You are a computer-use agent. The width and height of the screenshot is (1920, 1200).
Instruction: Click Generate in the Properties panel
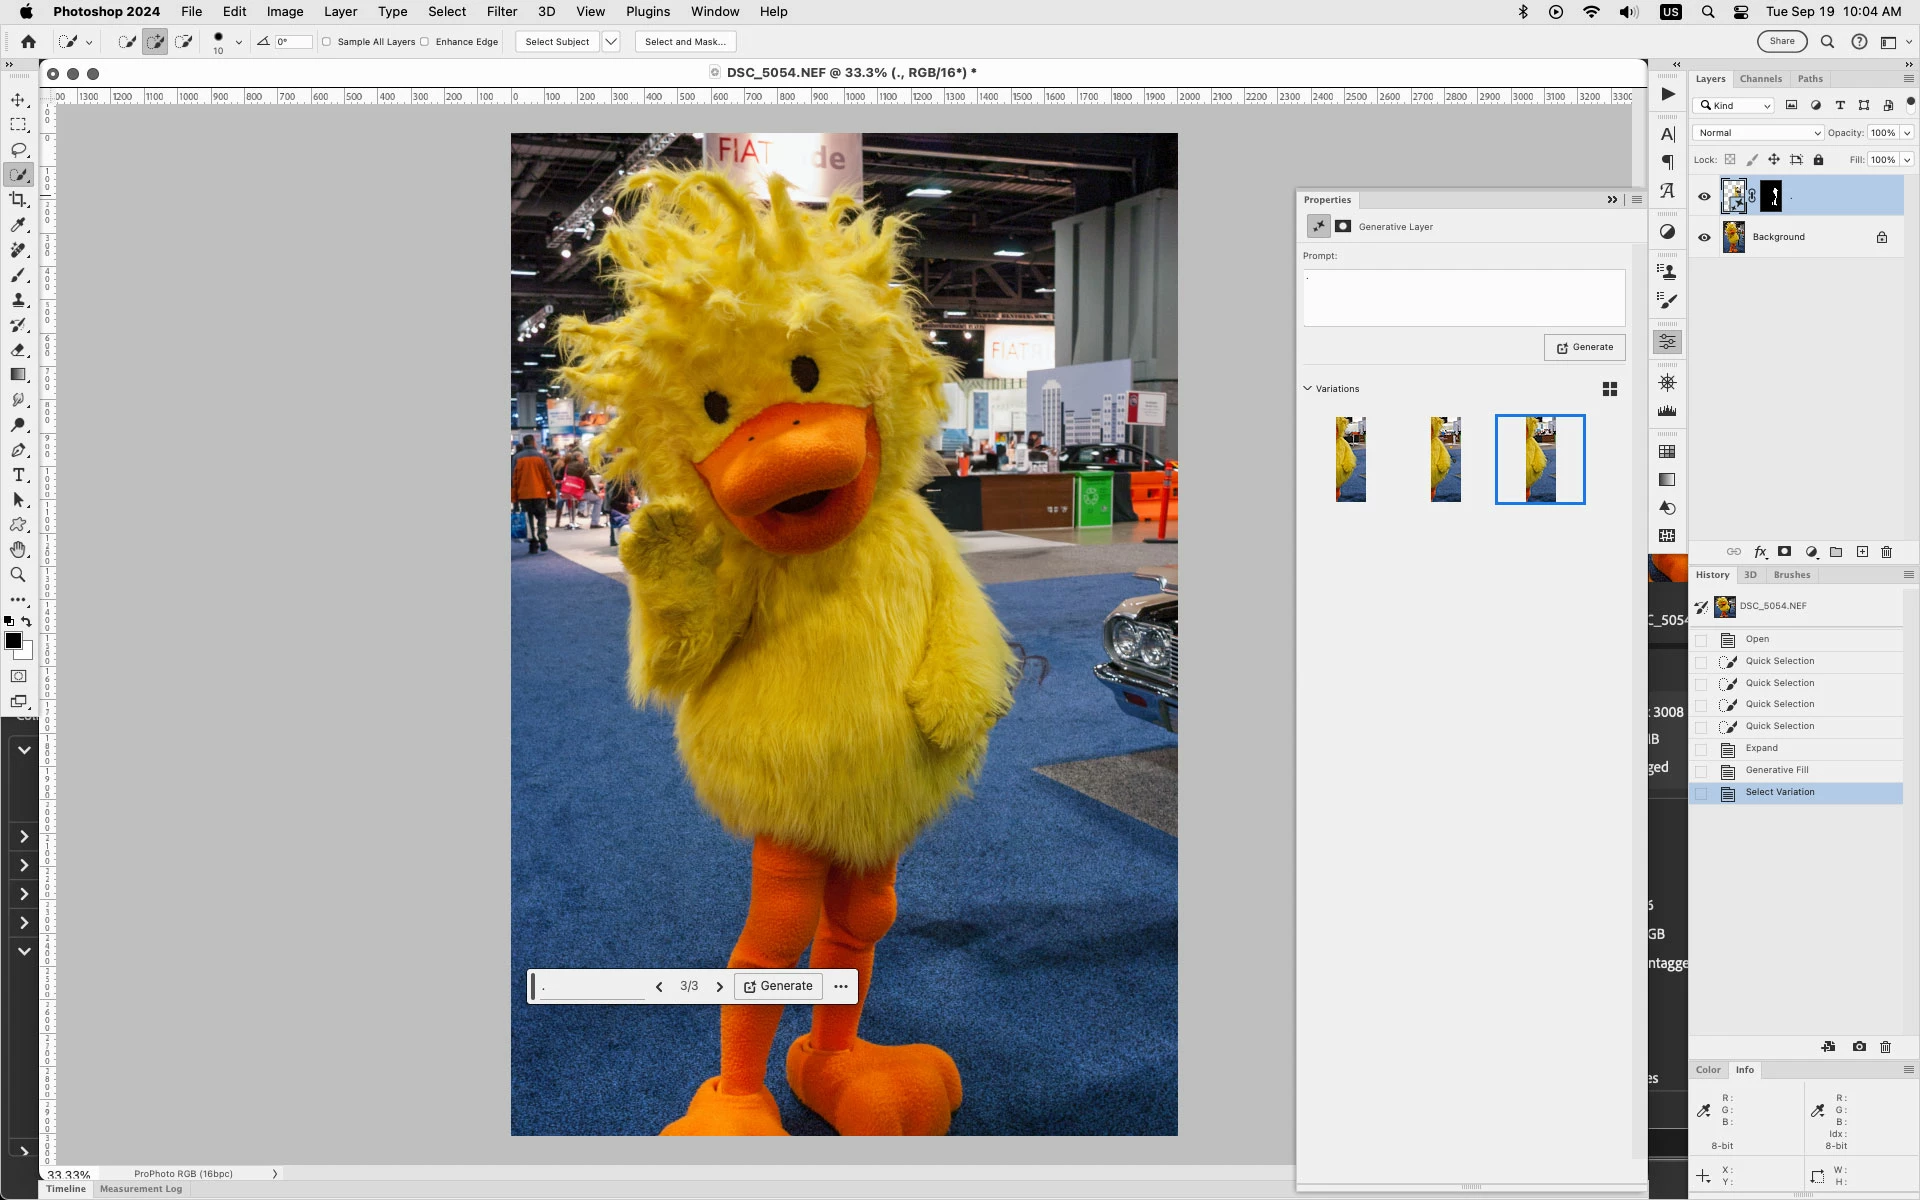(x=1584, y=347)
